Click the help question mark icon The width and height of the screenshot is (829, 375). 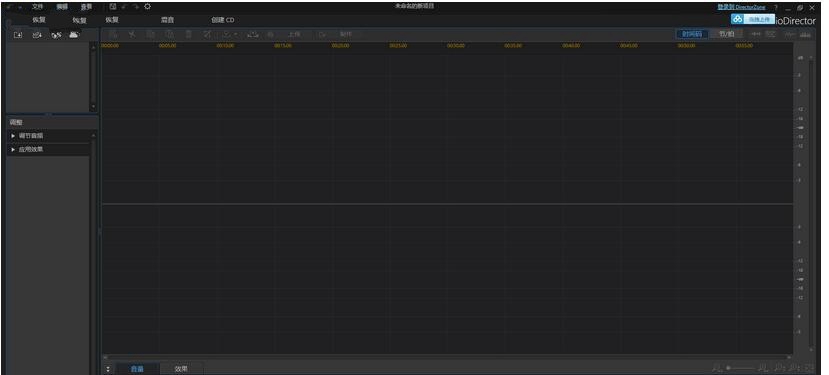(x=776, y=7)
